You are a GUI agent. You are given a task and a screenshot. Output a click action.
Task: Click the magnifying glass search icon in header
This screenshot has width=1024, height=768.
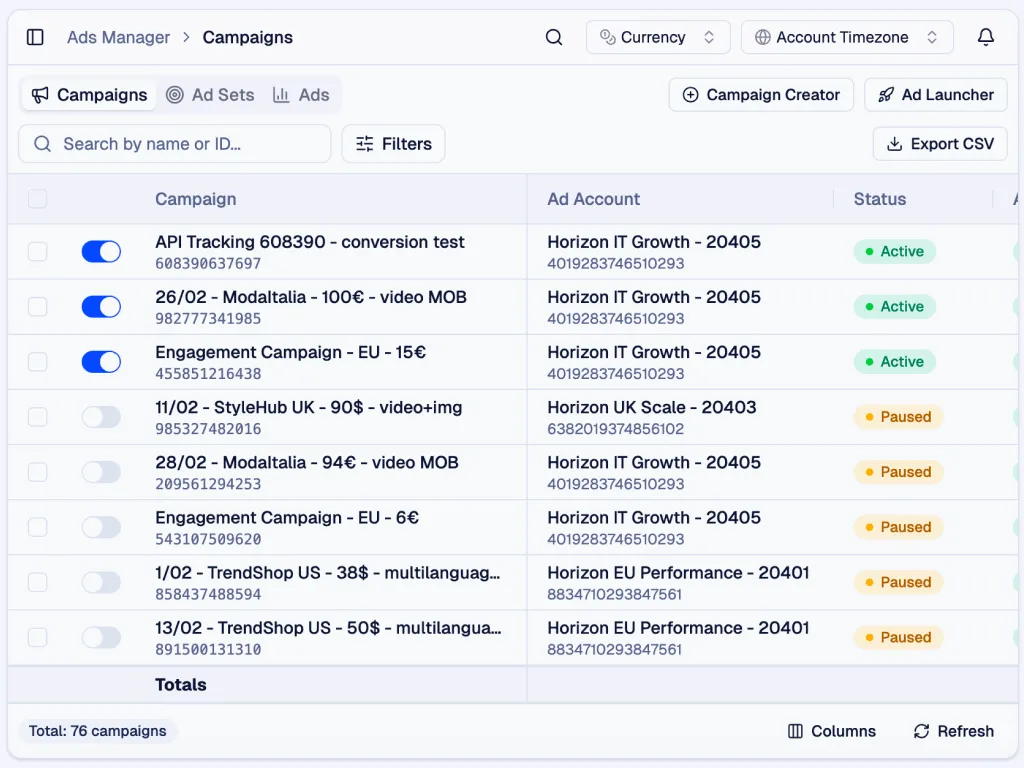(554, 37)
